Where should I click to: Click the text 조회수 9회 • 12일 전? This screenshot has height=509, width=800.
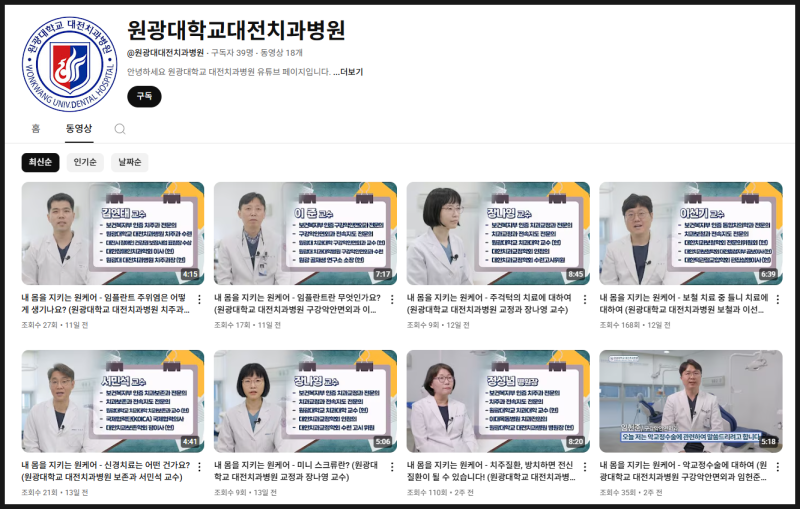point(438,325)
